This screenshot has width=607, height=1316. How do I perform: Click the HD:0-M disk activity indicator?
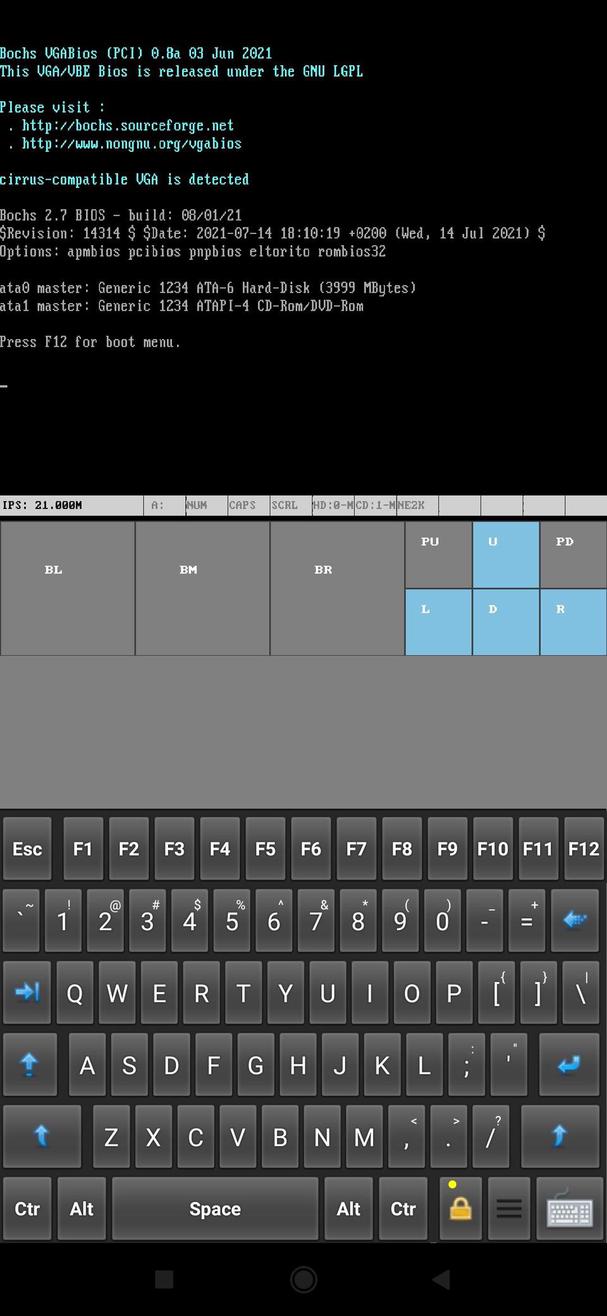[334, 505]
